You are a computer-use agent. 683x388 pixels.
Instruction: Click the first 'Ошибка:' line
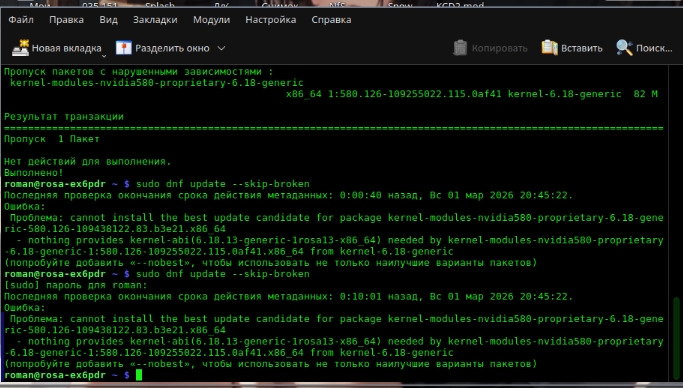pos(25,206)
